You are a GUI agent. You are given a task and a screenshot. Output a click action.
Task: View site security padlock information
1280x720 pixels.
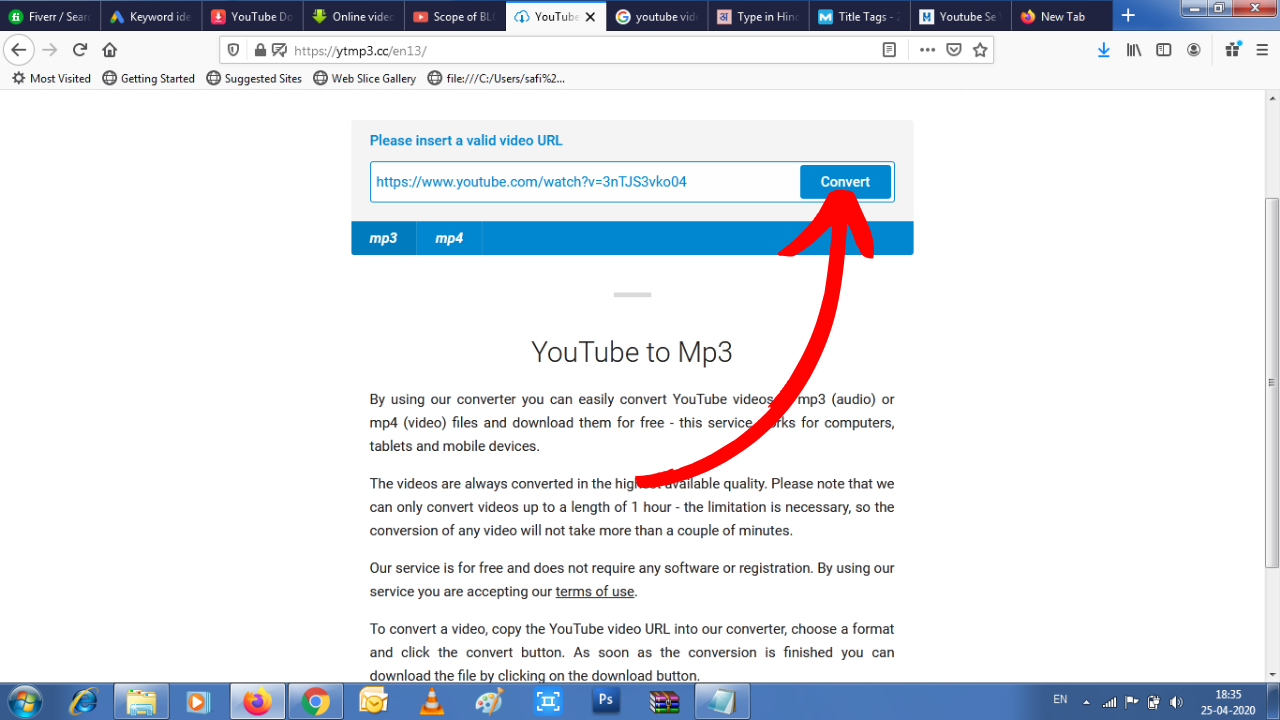click(x=260, y=50)
